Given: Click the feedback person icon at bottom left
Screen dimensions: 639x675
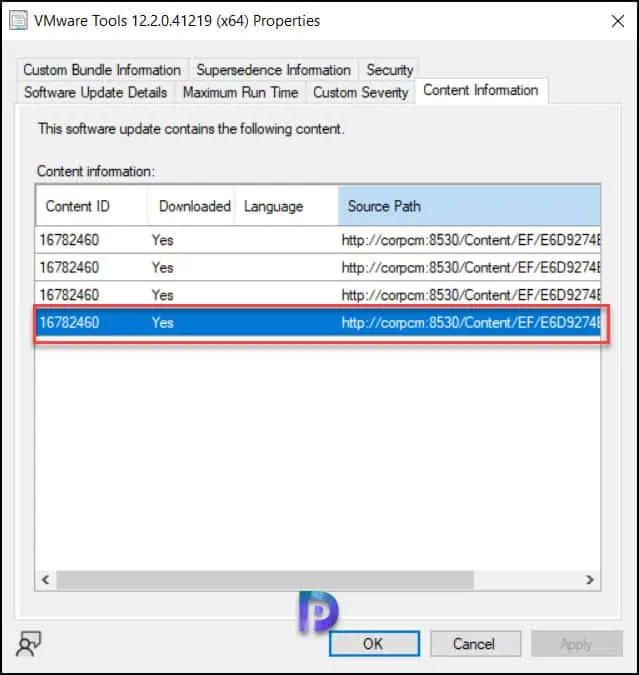Looking at the screenshot, I should (28, 644).
